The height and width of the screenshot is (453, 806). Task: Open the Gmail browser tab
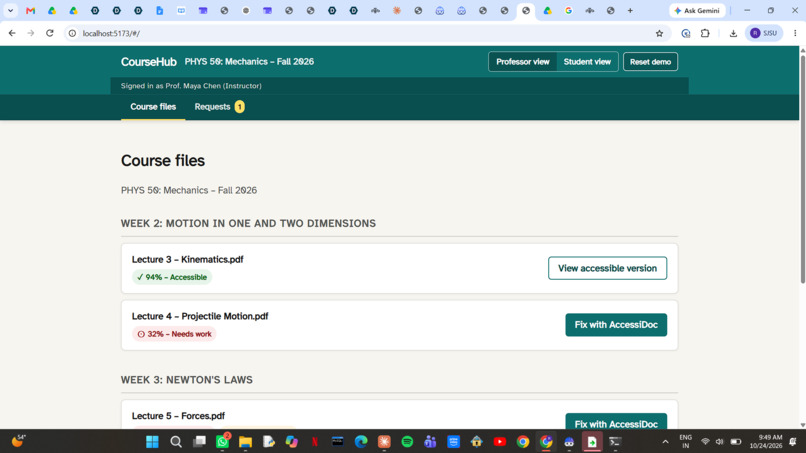click(30, 10)
